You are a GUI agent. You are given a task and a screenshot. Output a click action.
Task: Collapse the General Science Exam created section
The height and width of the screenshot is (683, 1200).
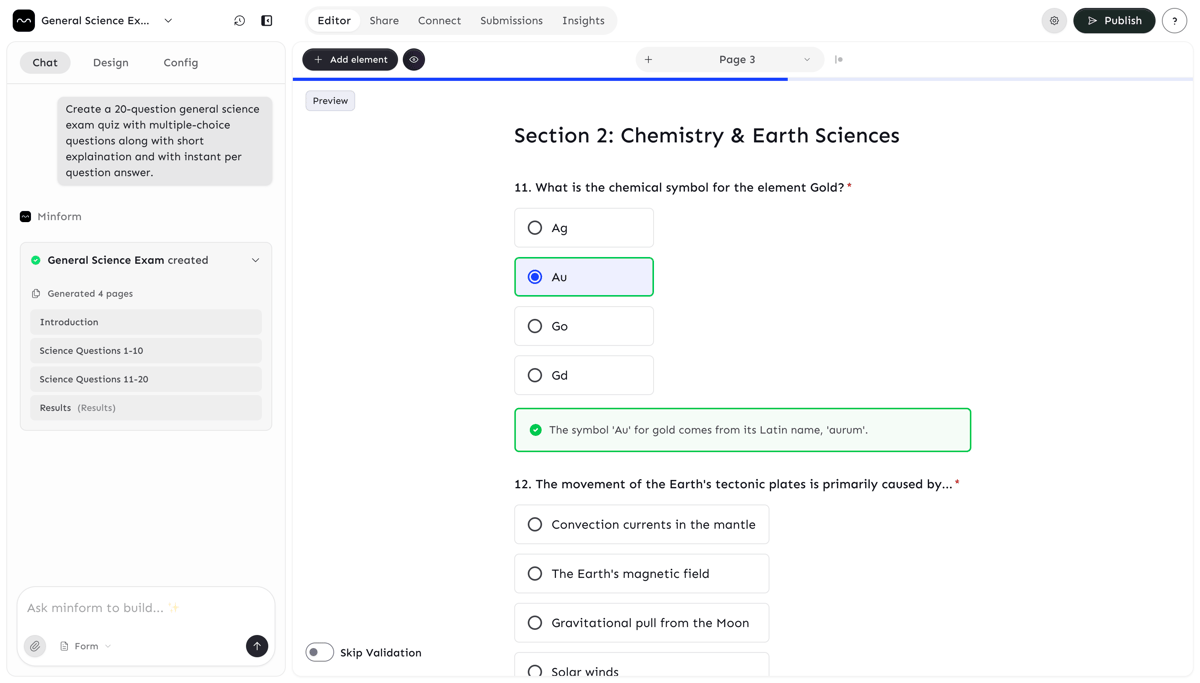255,261
